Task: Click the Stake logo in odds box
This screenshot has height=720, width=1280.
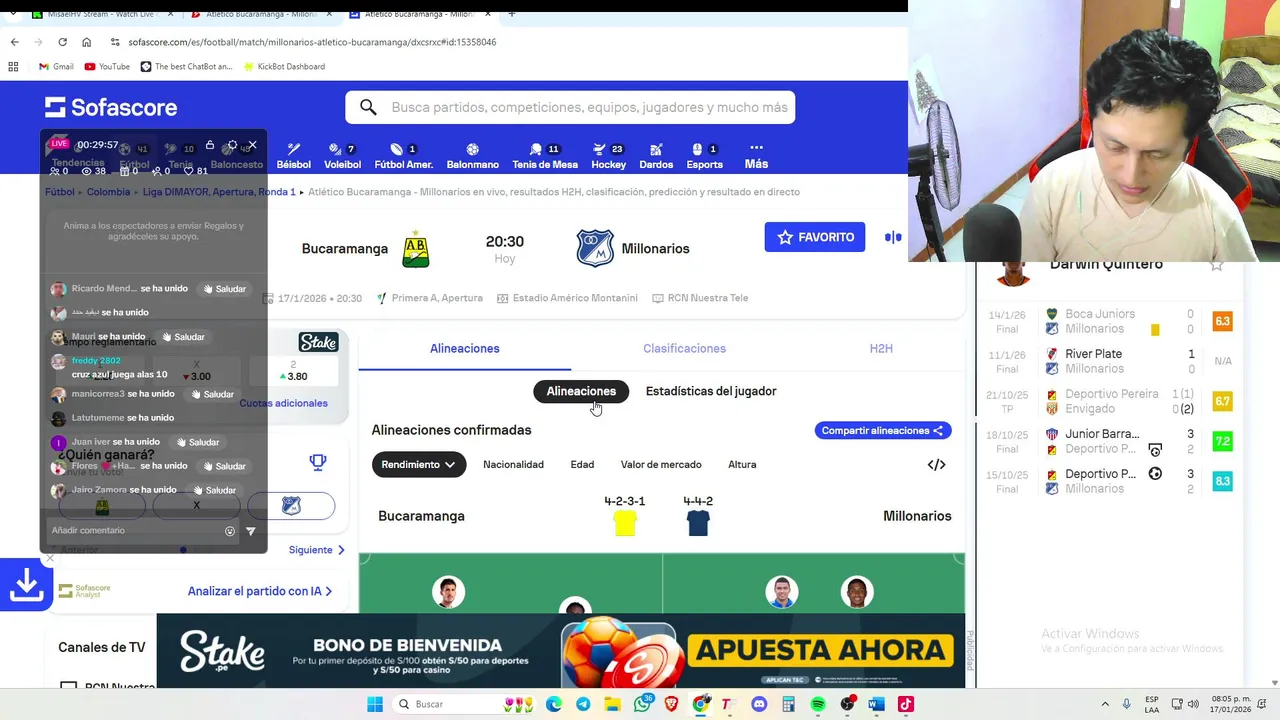Action: 318,342
